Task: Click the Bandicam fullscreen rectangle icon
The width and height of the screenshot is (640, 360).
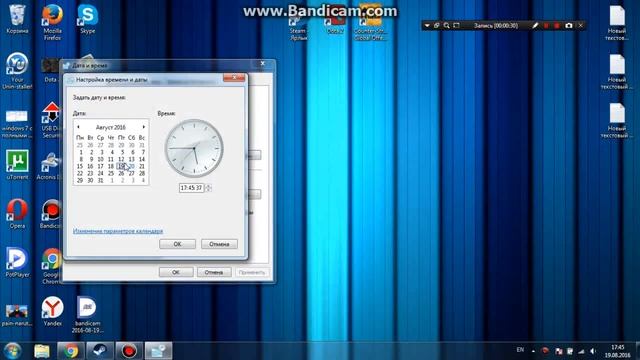Action: pyautogui.click(x=456, y=25)
